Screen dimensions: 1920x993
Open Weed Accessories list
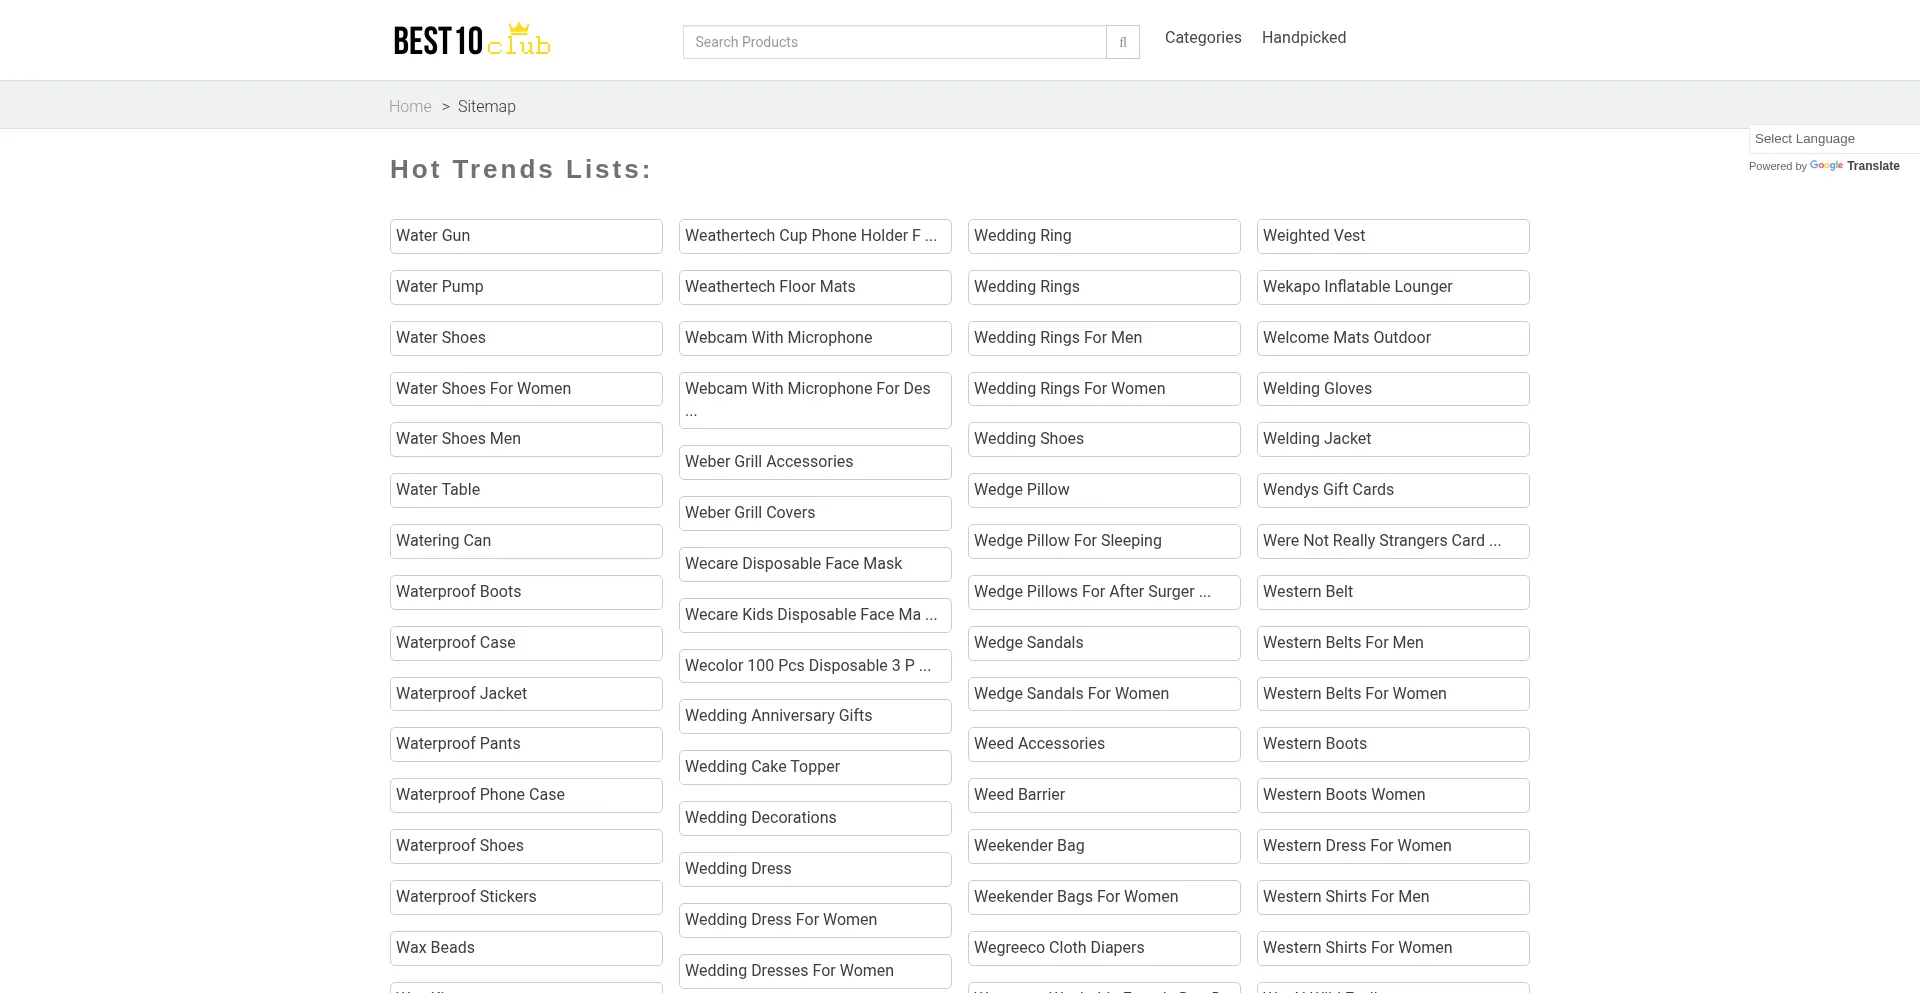1104,744
